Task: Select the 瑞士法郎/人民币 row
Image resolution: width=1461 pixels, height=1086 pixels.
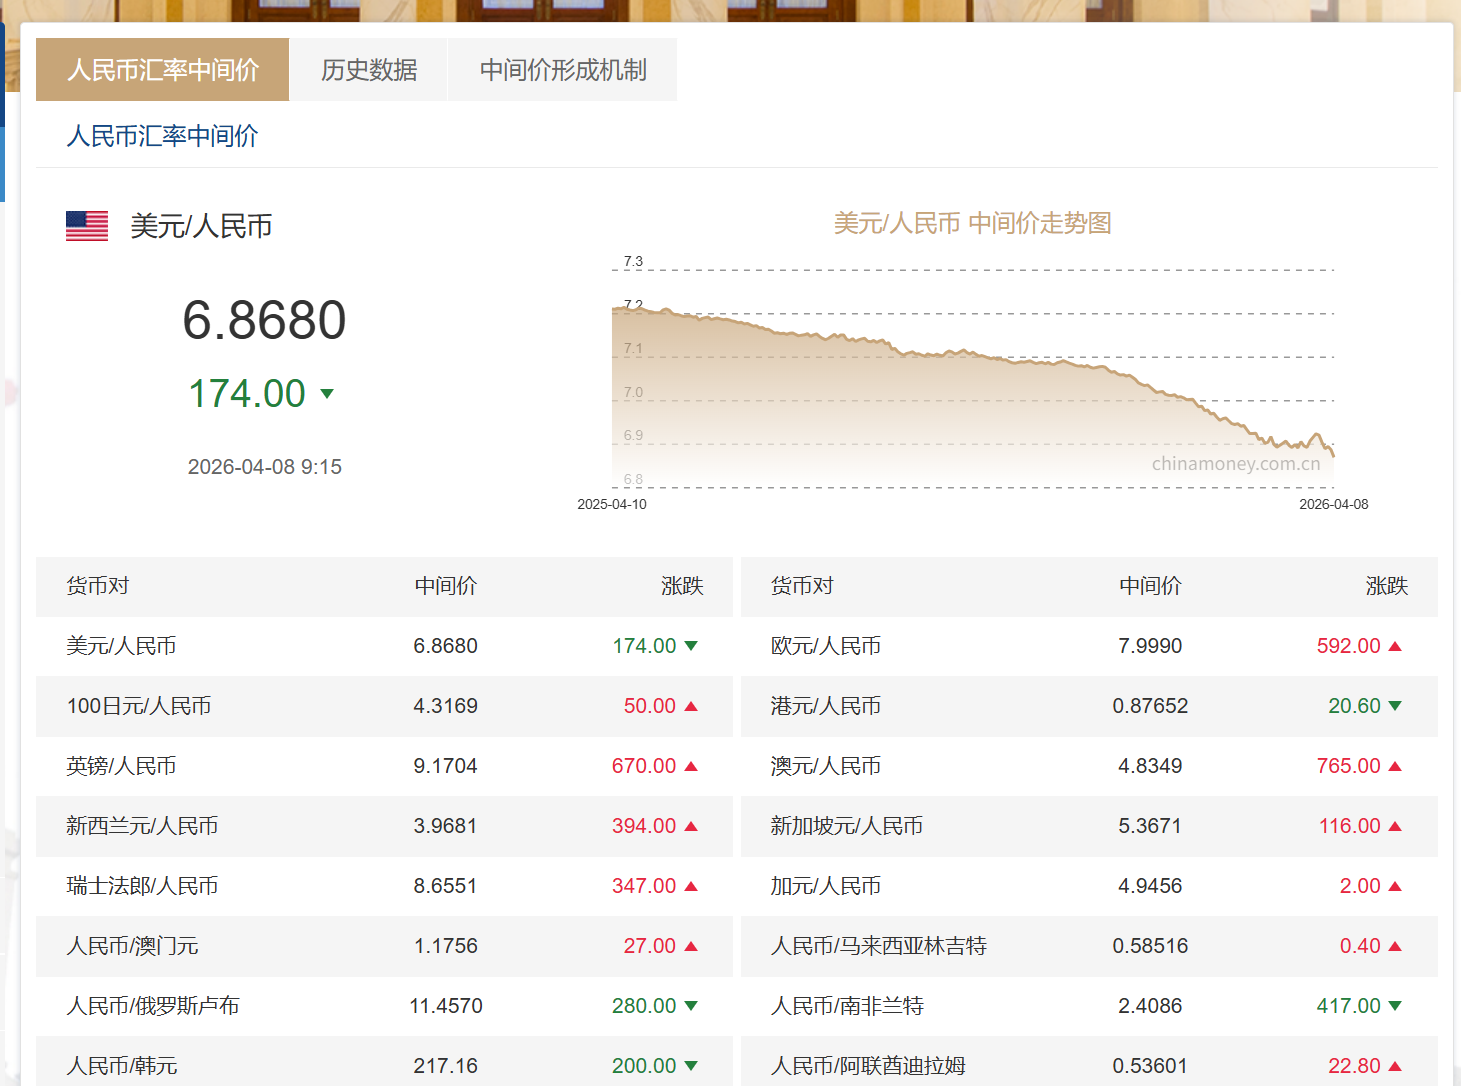Action: click(384, 886)
